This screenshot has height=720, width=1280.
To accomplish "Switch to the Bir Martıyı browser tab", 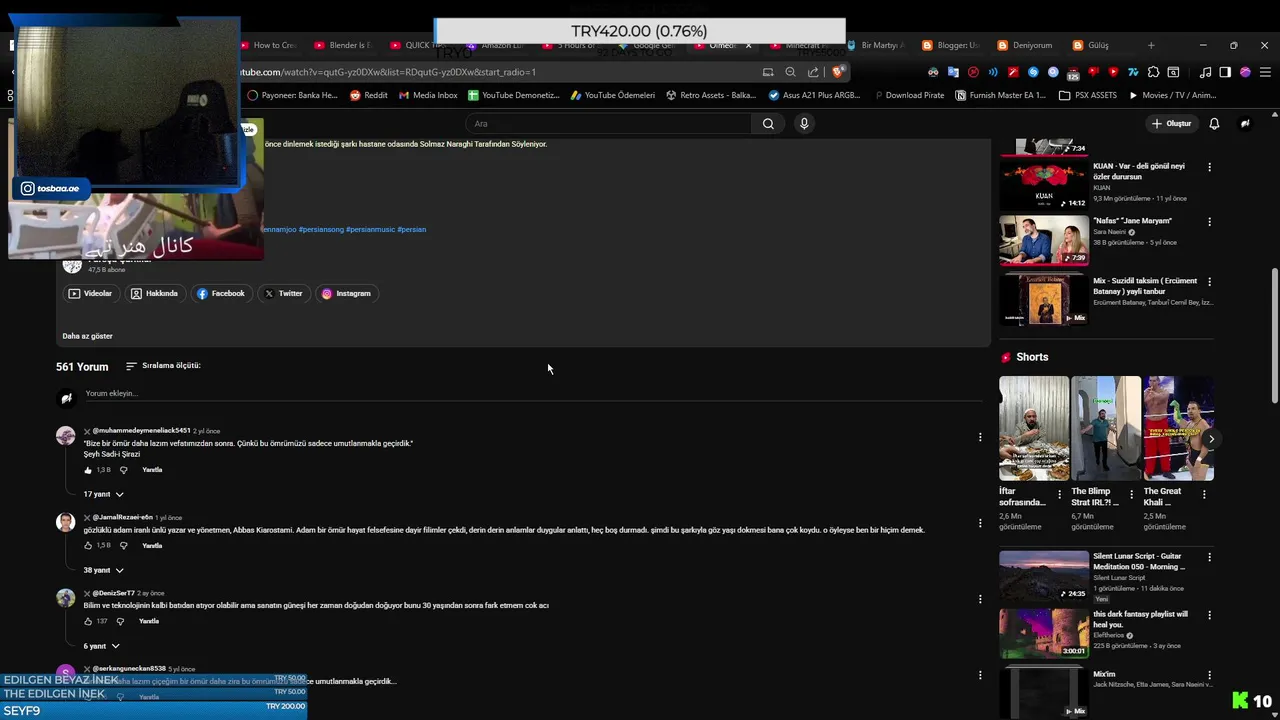I will [x=876, y=45].
